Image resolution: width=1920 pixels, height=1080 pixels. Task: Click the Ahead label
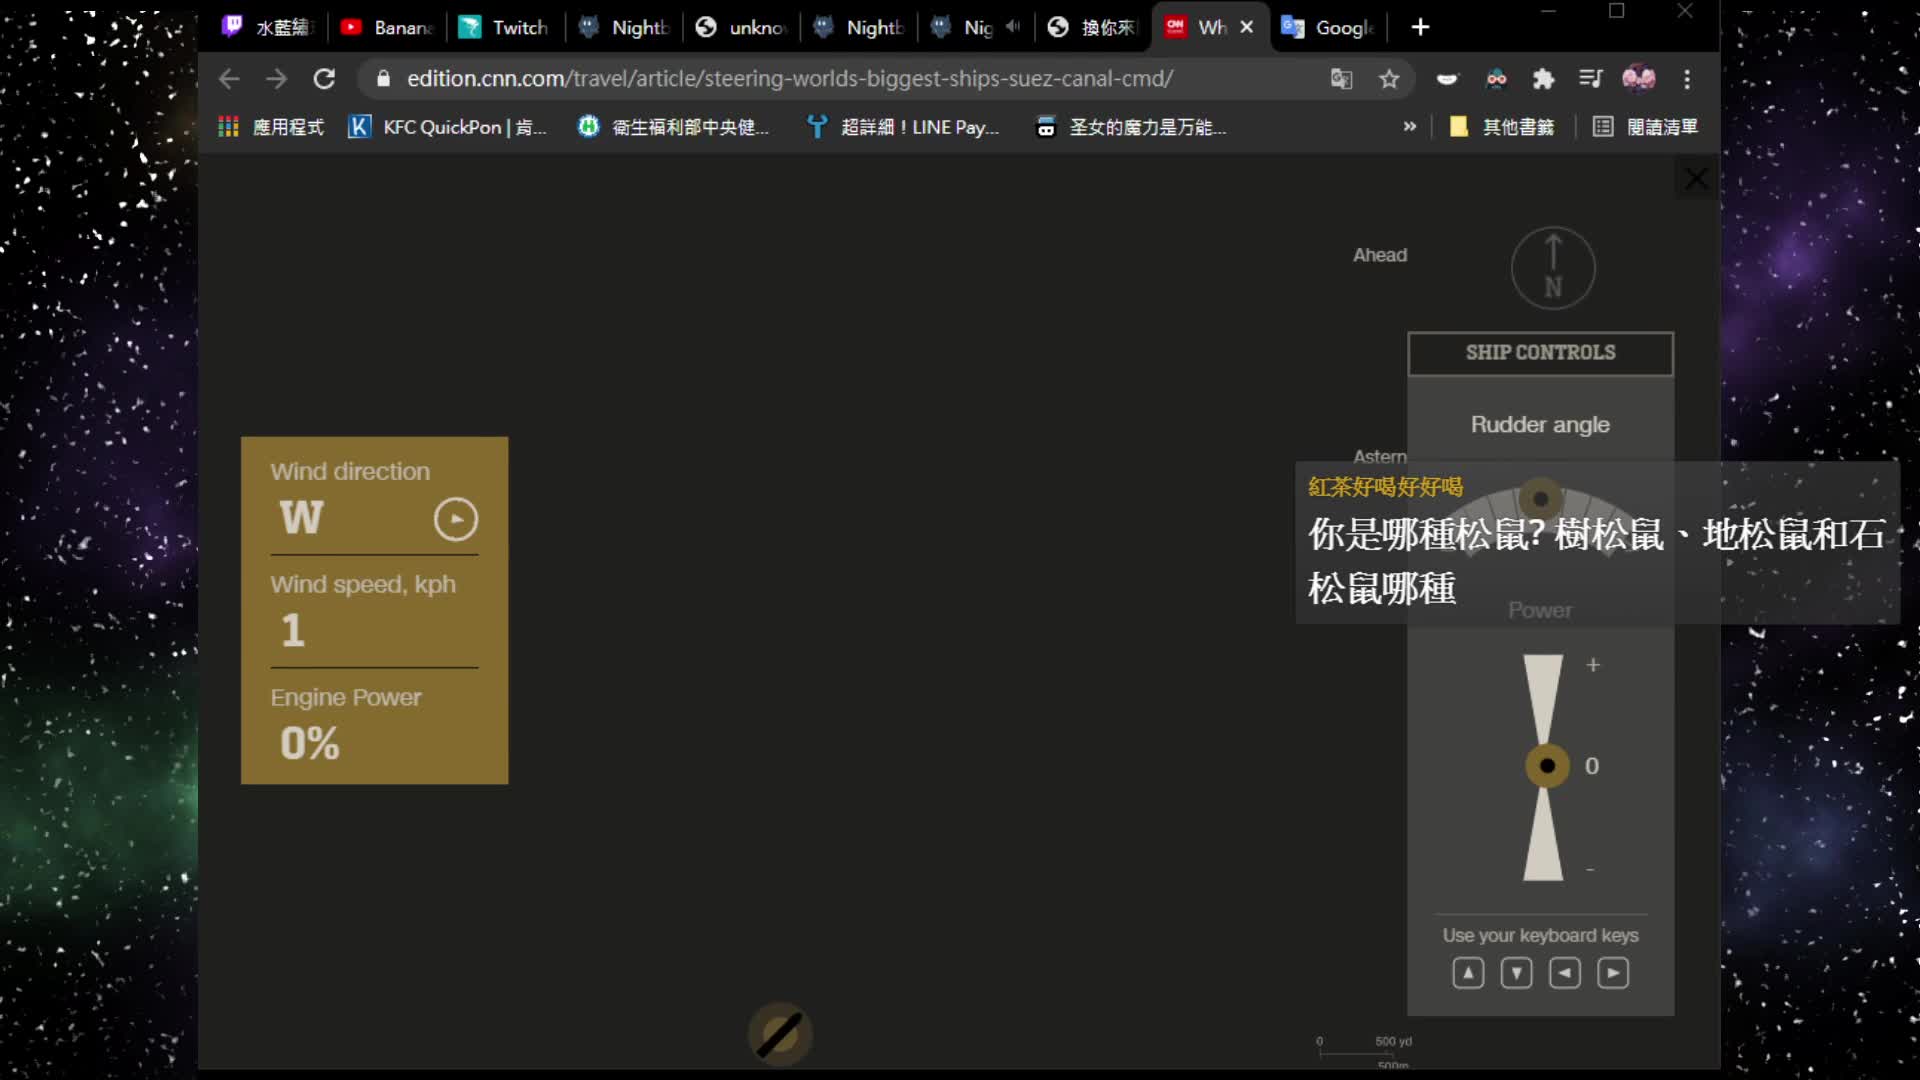coord(1380,255)
